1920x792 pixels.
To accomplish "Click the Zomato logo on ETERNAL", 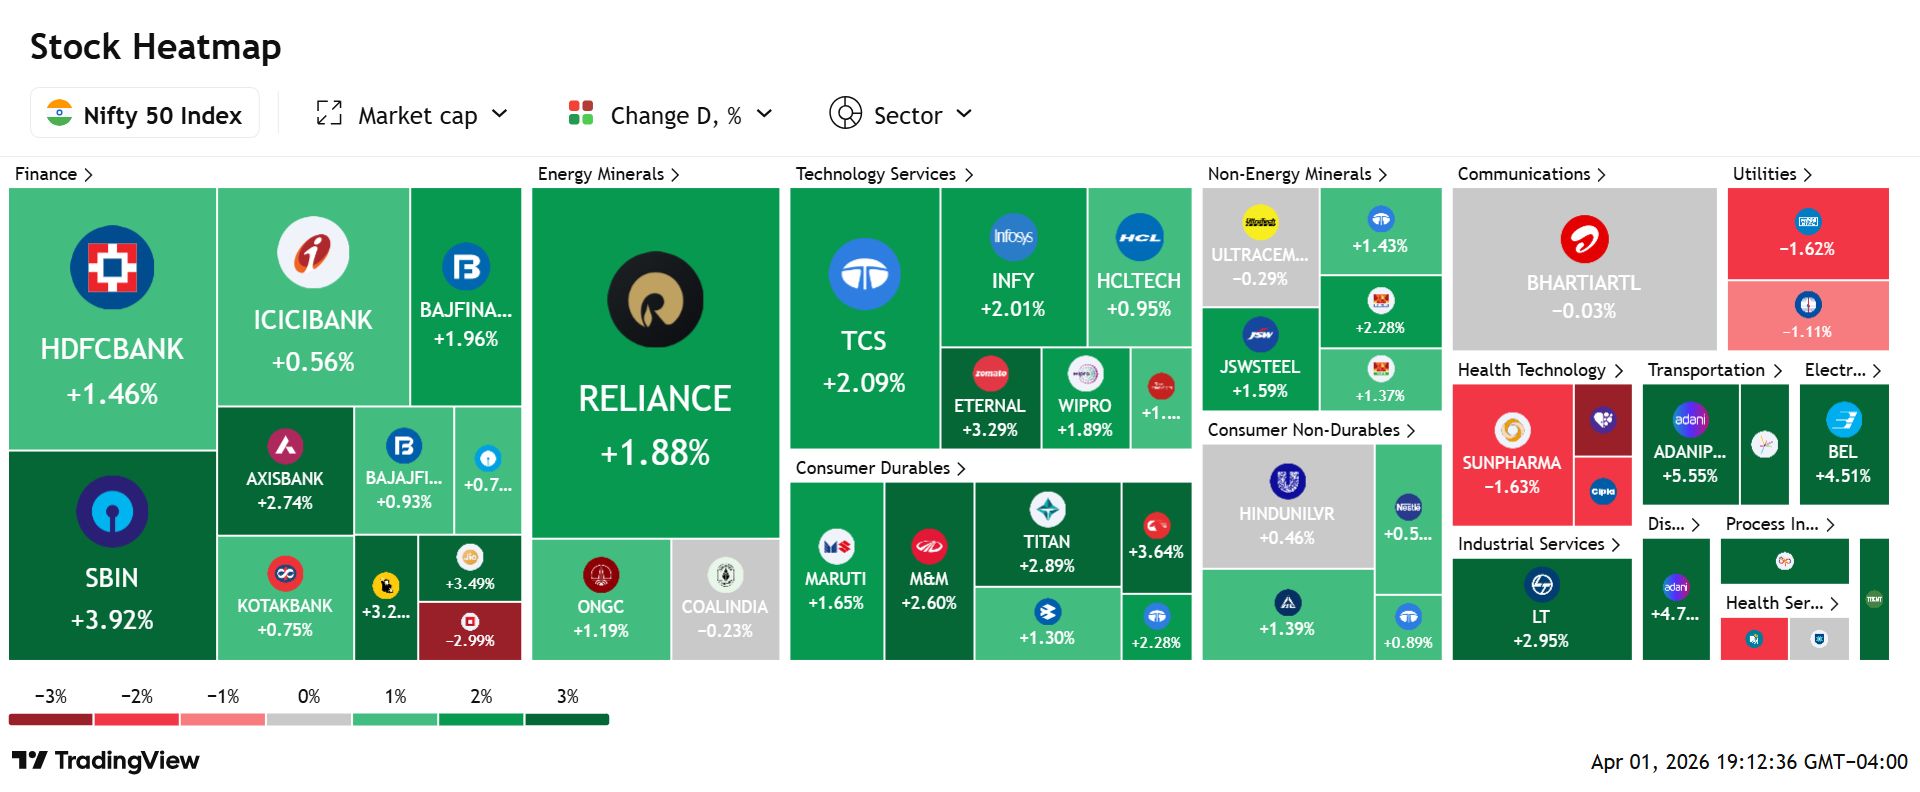I will [x=990, y=374].
